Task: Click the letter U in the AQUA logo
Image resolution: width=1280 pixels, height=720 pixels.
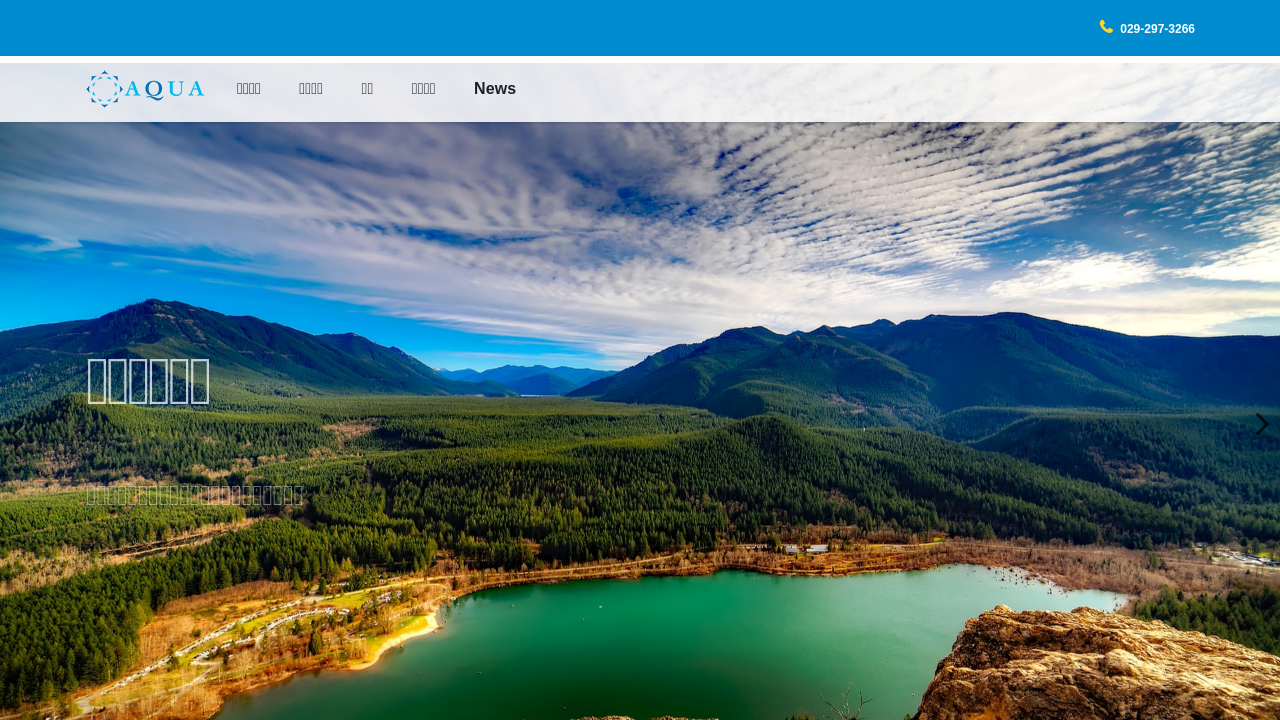Action: [x=174, y=90]
